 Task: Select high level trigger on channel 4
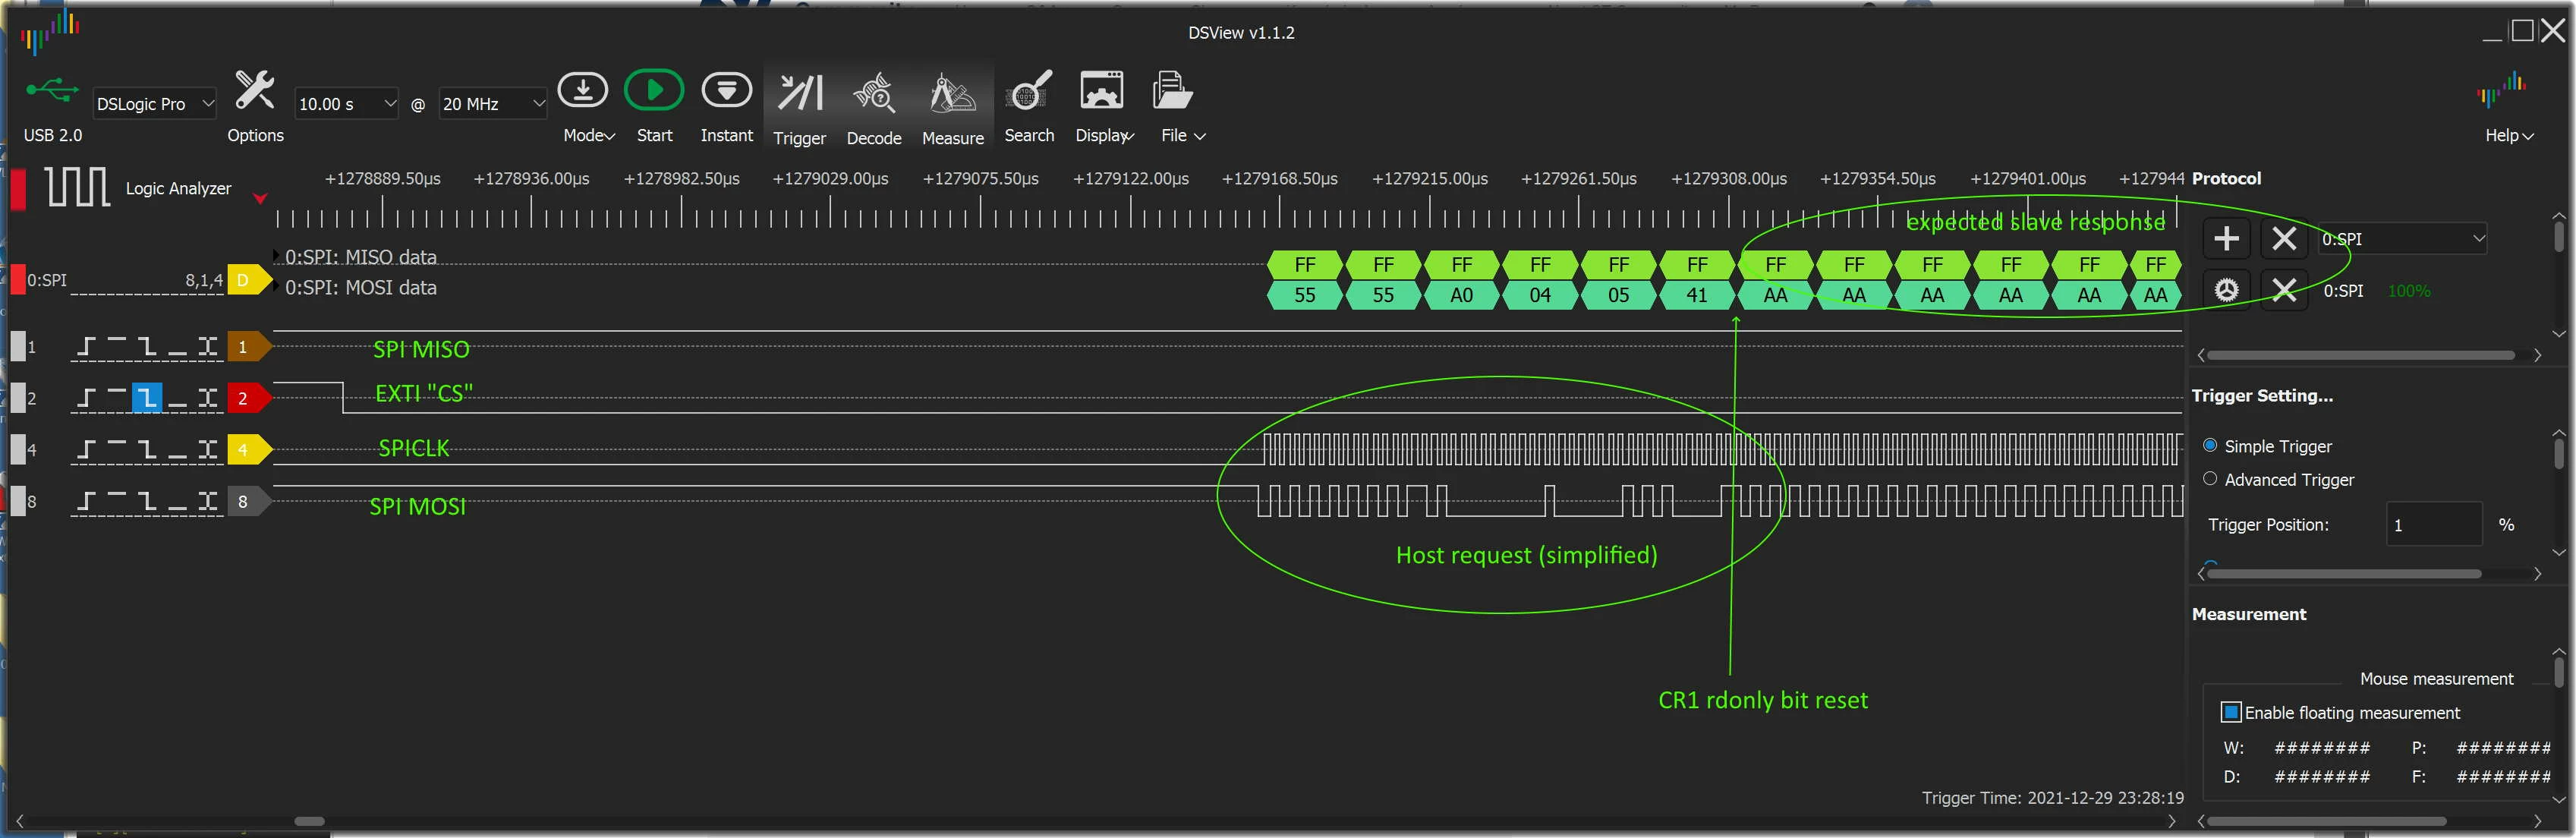coord(117,449)
